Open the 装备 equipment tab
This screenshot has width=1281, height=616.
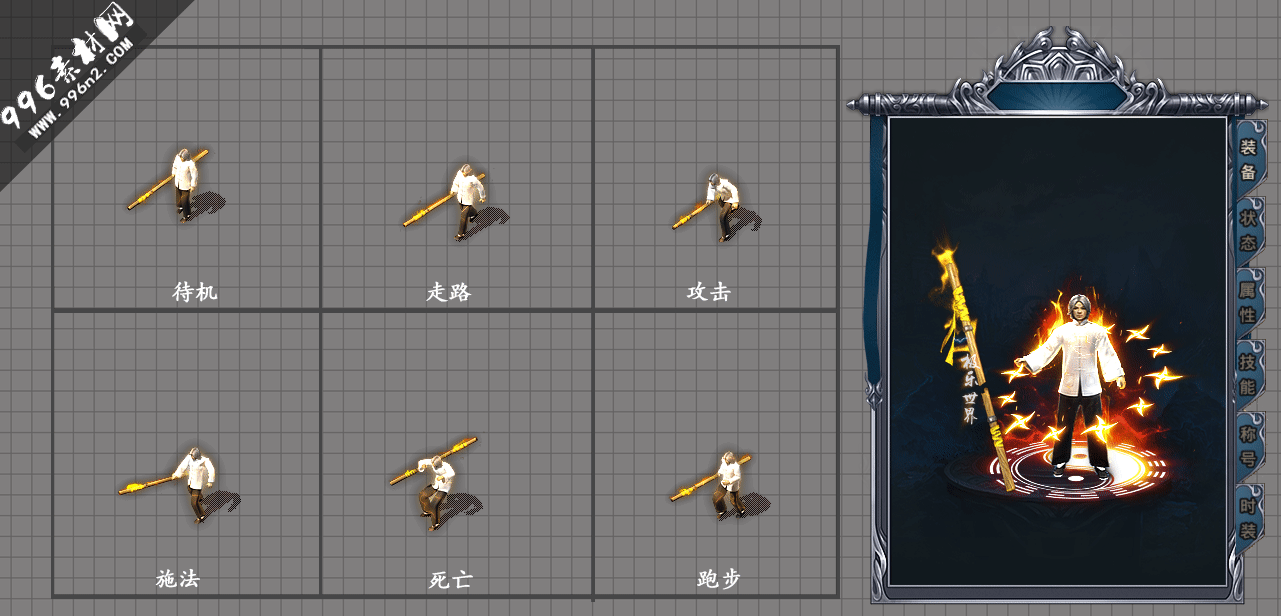[1248, 159]
